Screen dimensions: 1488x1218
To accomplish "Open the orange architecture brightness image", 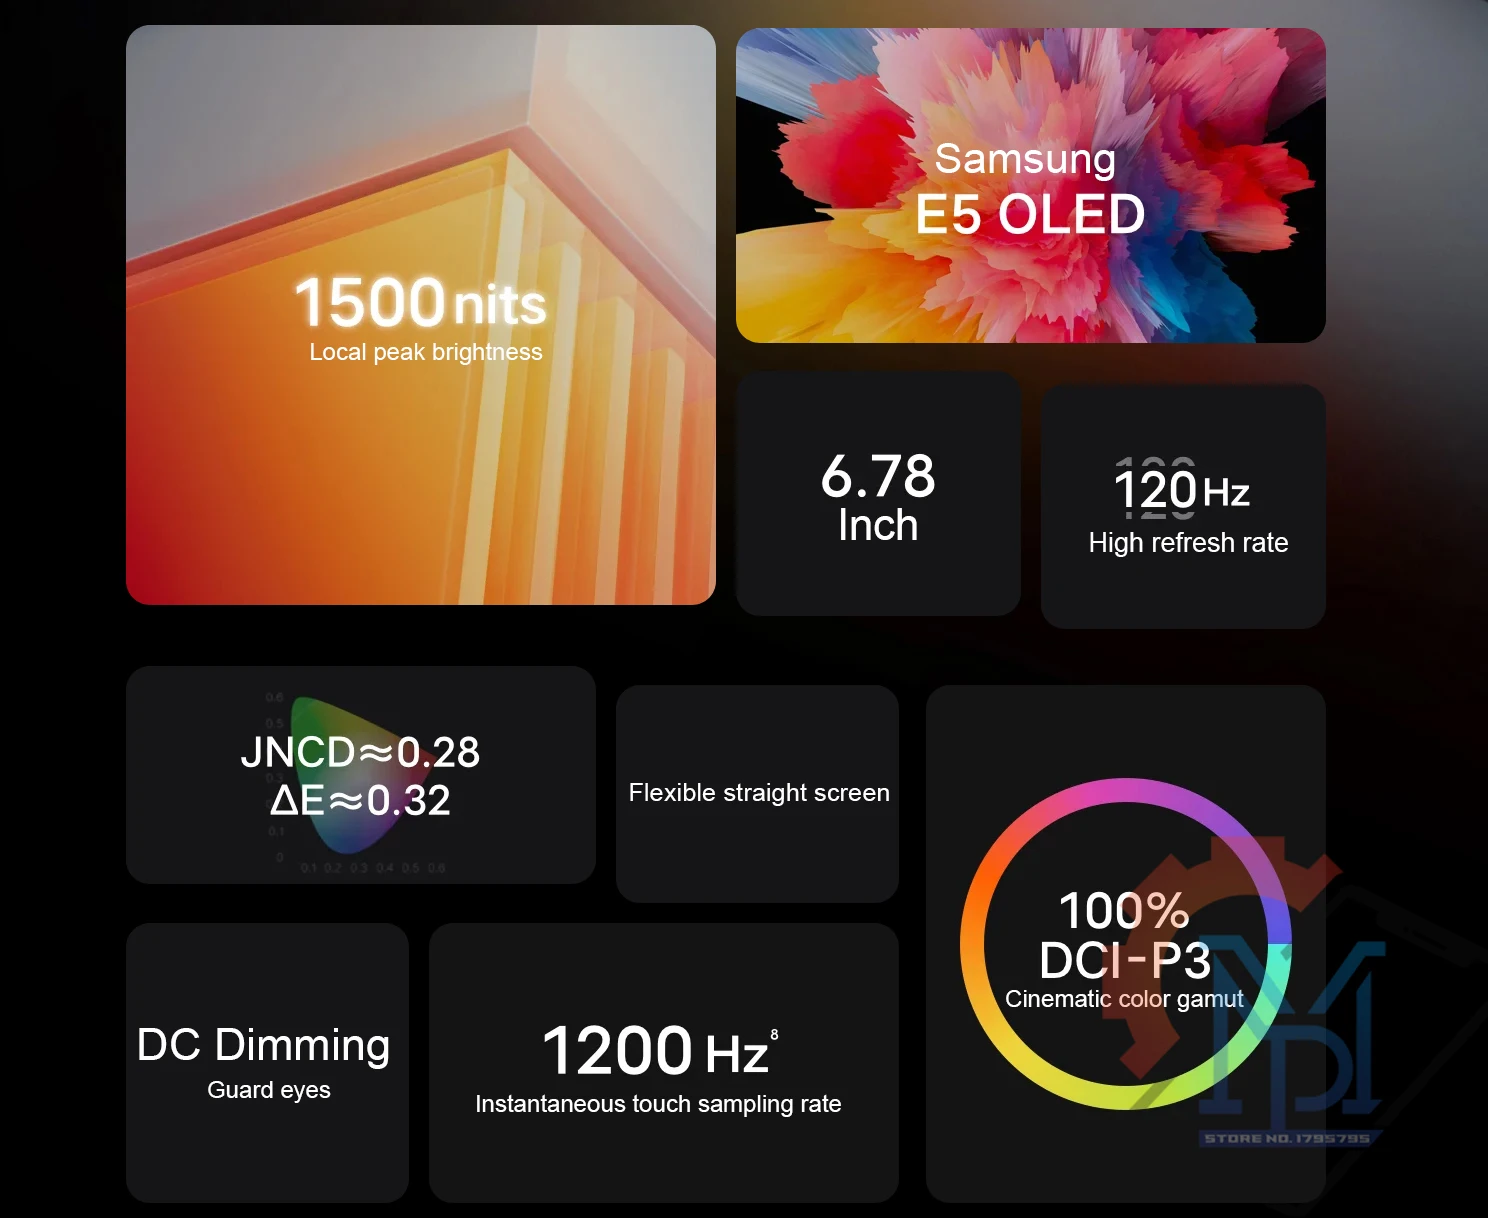I will click(x=421, y=315).
